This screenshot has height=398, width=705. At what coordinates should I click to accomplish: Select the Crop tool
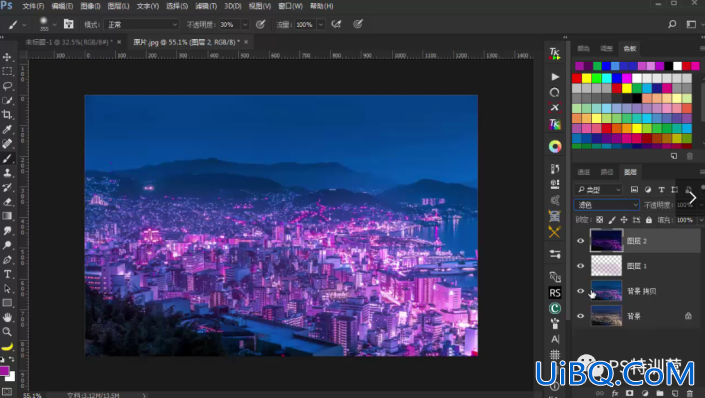click(x=7, y=115)
